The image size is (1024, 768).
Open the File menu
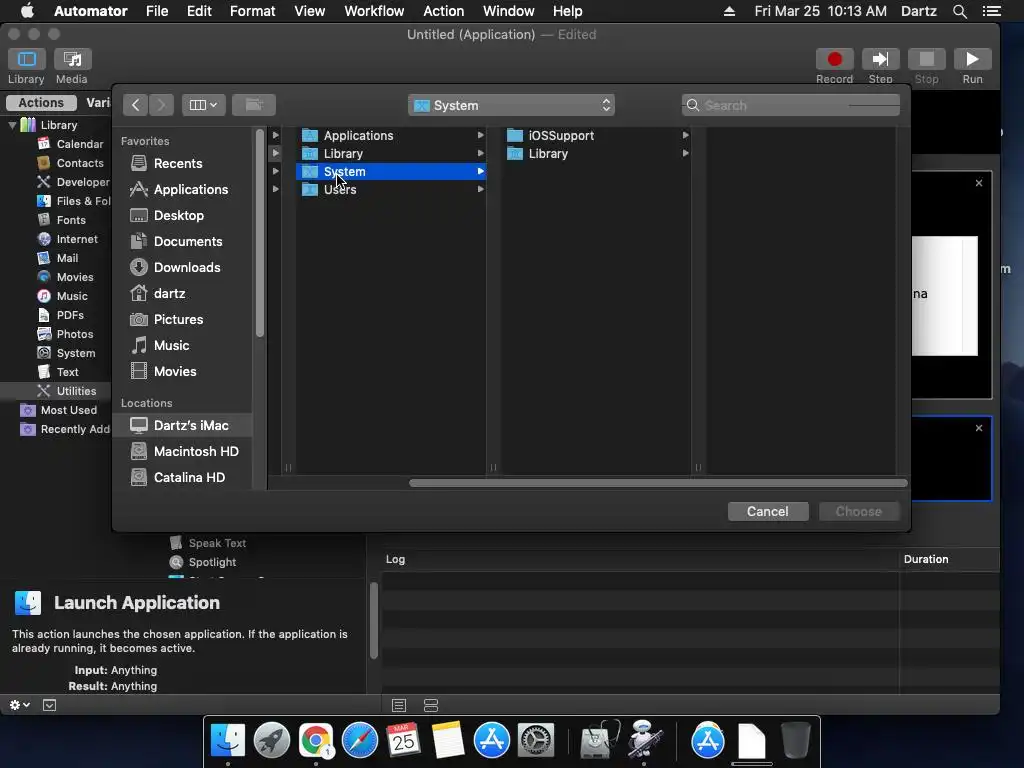point(157,11)
